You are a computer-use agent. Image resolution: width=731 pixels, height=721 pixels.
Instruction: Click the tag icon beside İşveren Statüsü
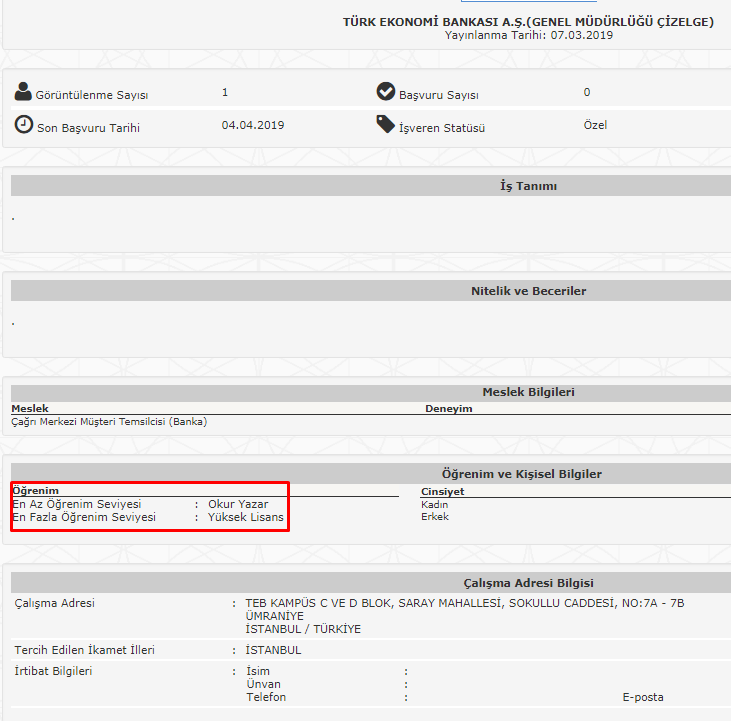coord(386,124)
